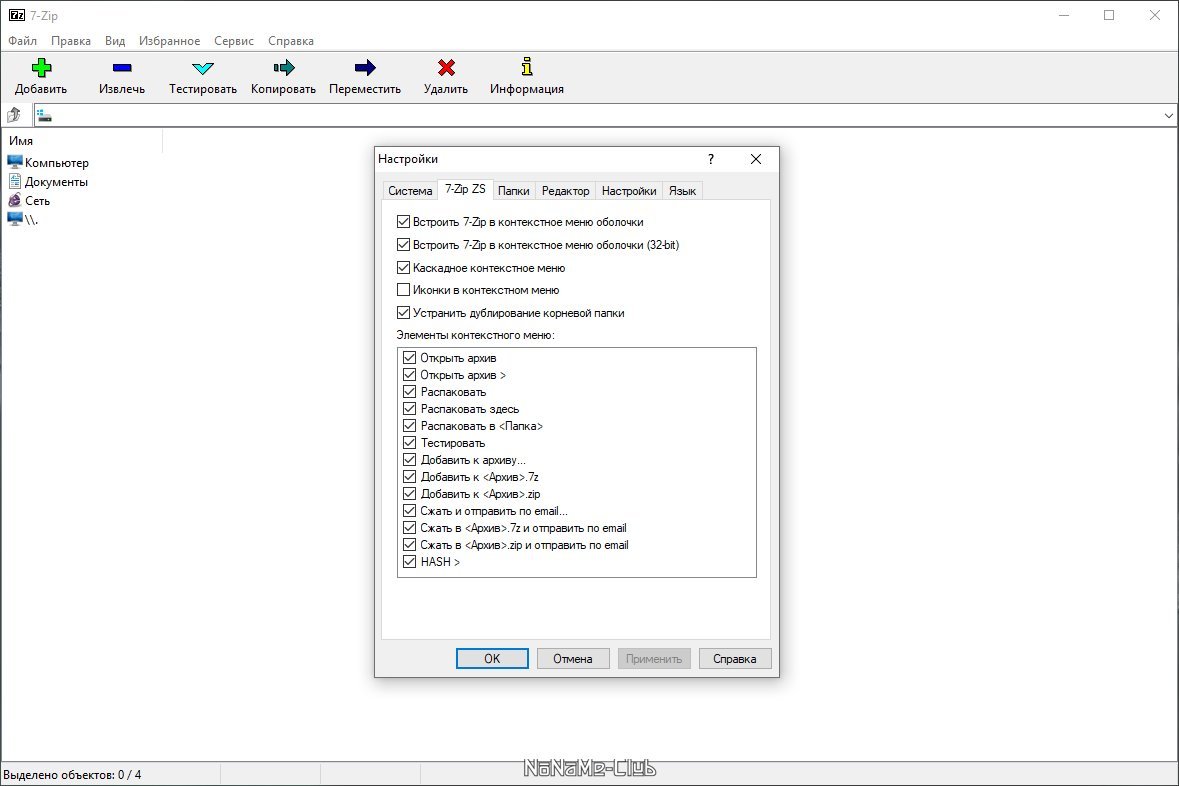Open the Сервис menu
1179x786 pixels.
[234, 41]
